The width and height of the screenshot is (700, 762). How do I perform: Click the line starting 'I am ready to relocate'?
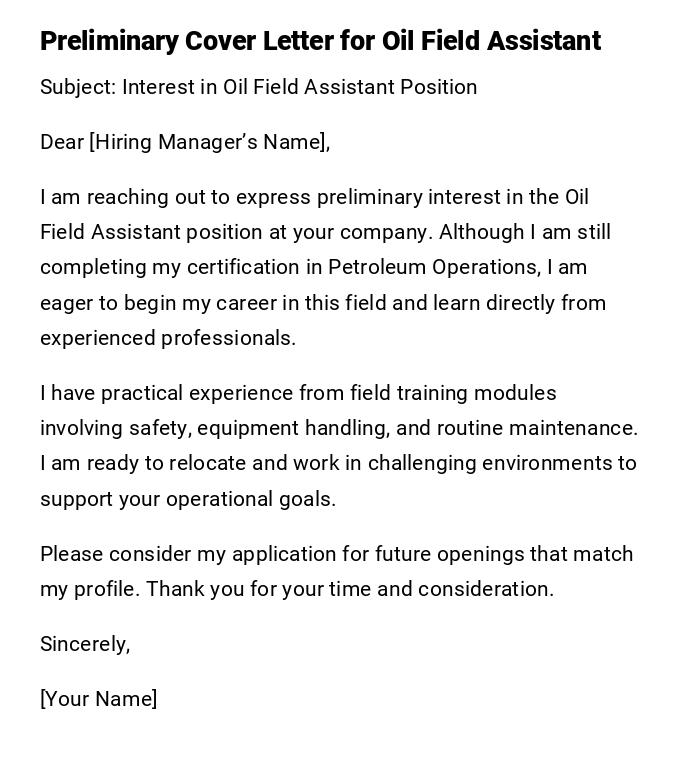pyautogui.click(x=338, y=463)
